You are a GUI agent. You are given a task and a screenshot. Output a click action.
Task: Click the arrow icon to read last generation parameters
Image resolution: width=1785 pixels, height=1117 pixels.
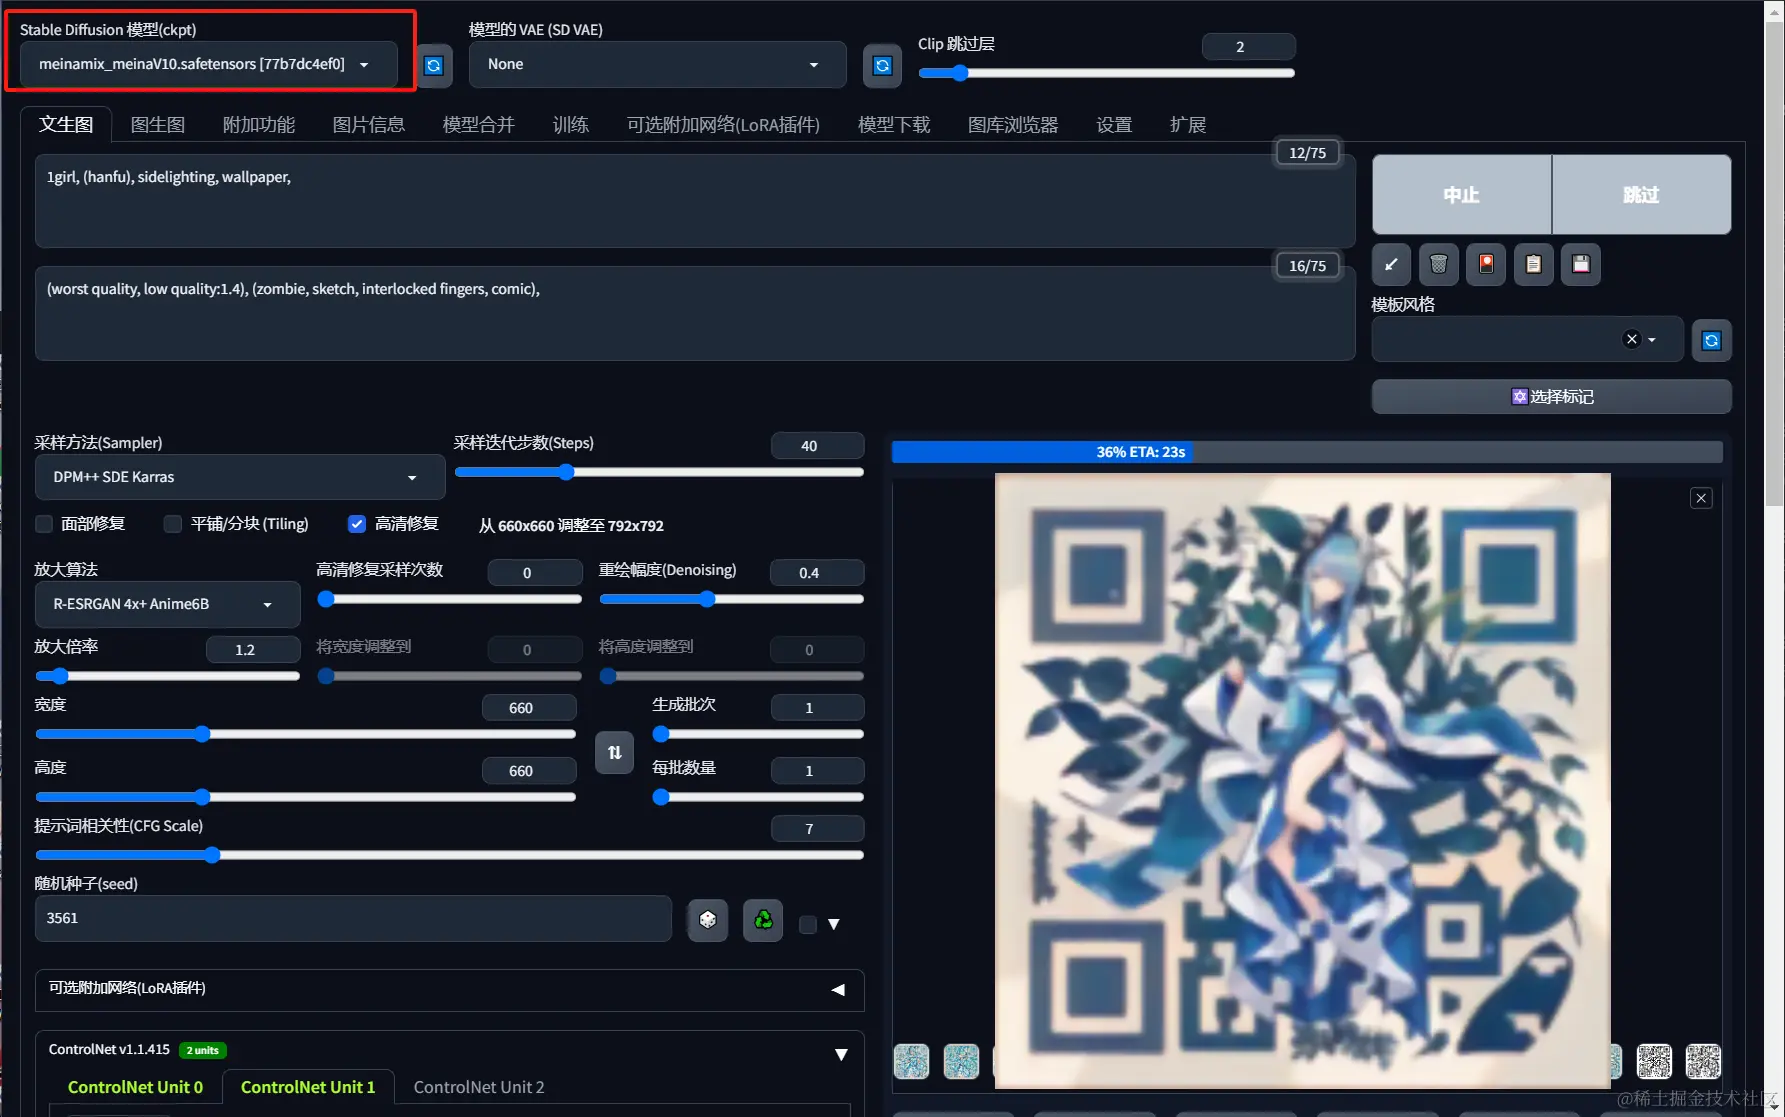[x=1391, y=264]
